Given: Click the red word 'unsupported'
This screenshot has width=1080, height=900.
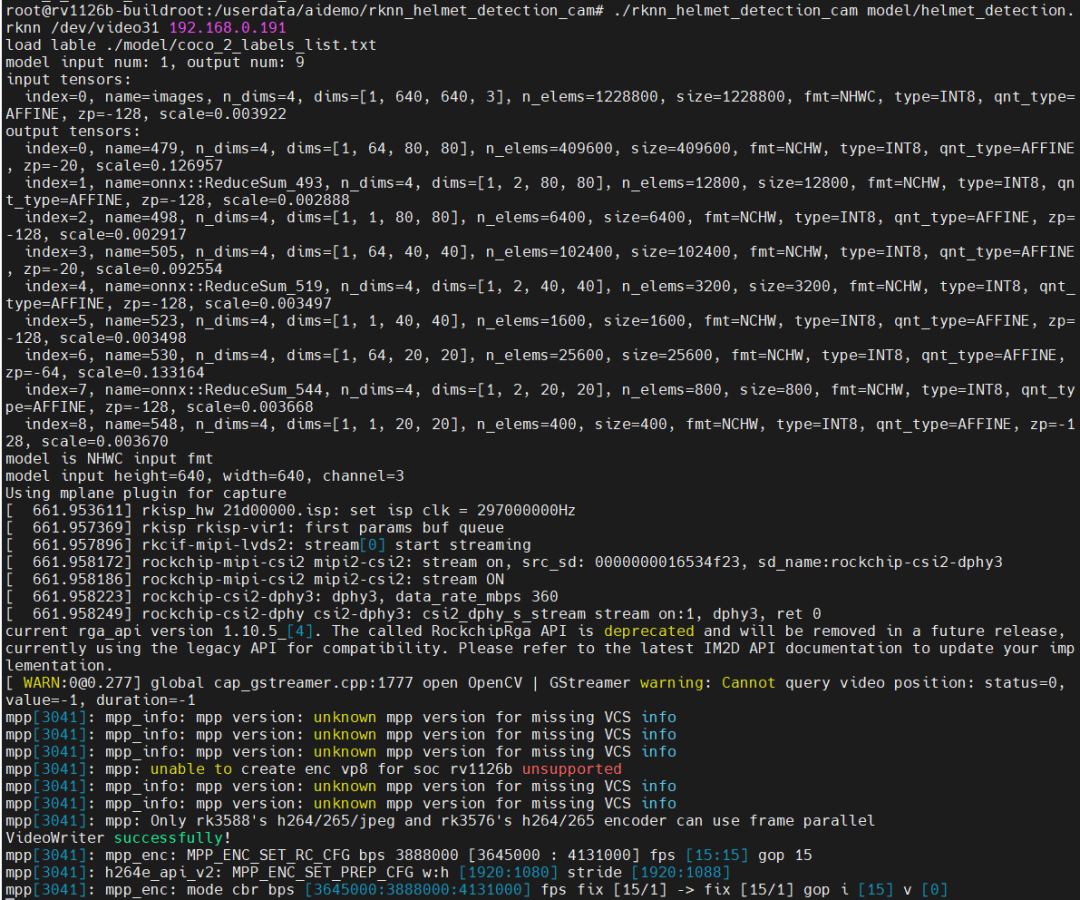Looking at the screenshot, I should (x=572, y=768).
